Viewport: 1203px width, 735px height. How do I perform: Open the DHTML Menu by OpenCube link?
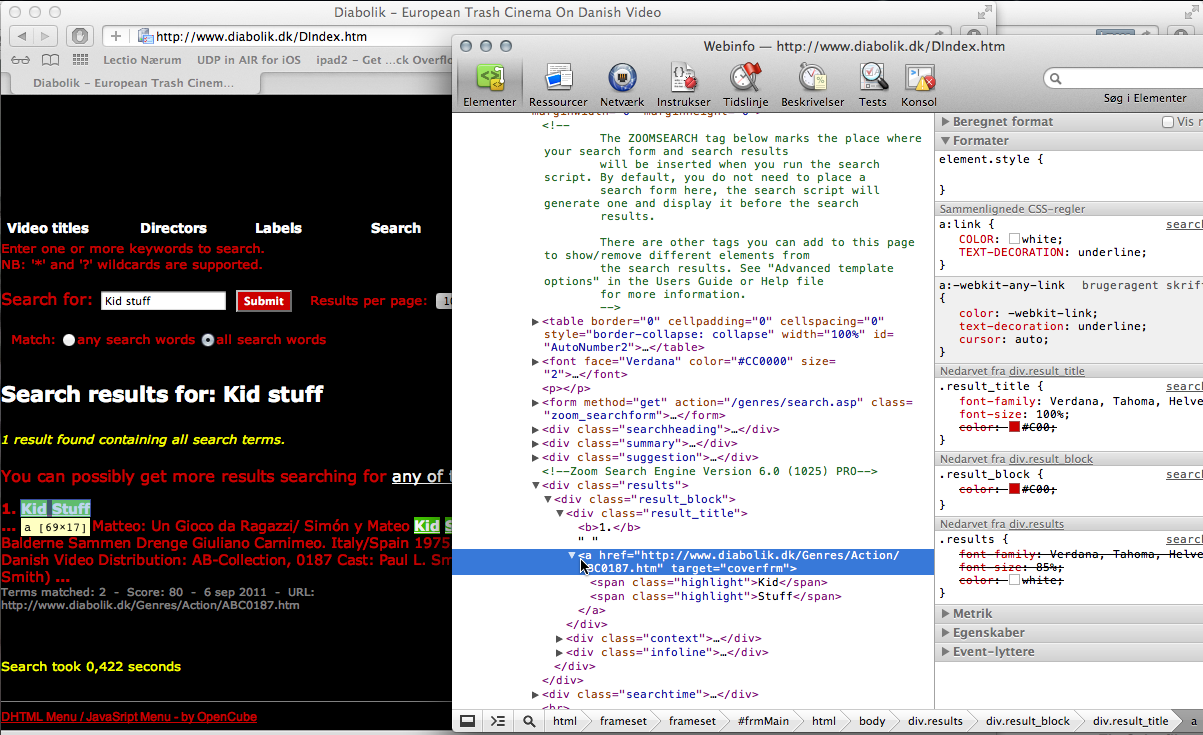click(x=129, y=717)
